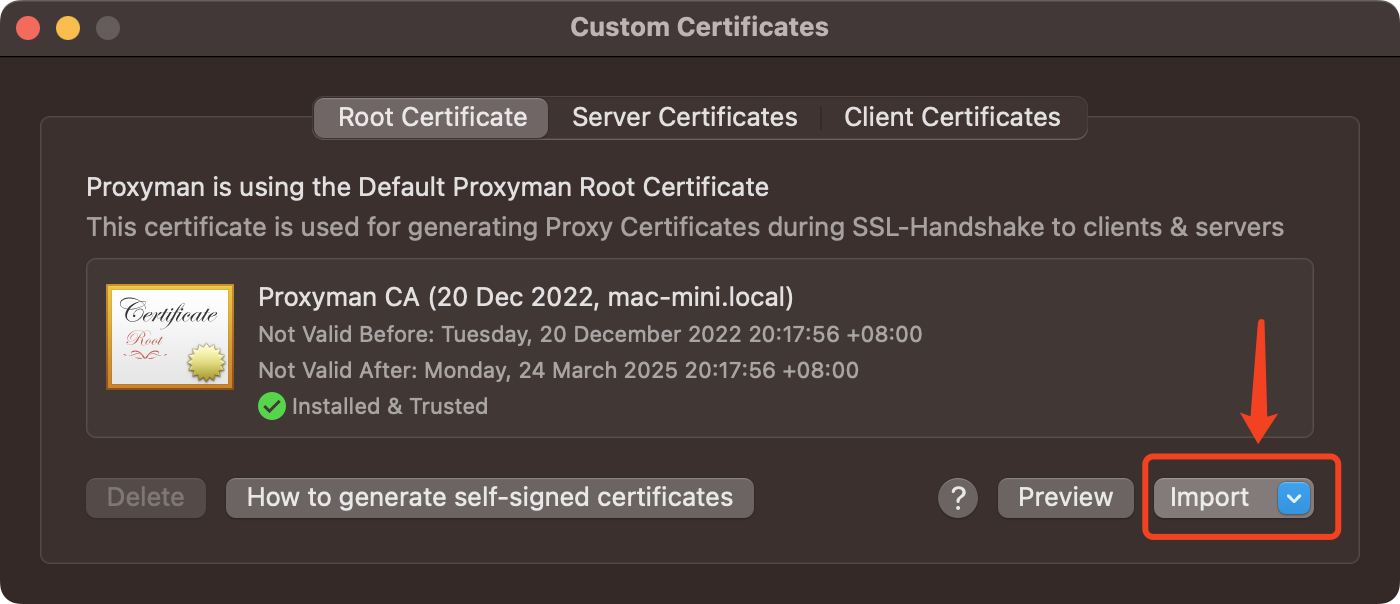Select the Proxyman CA certificate name

(x=525, y=297)
